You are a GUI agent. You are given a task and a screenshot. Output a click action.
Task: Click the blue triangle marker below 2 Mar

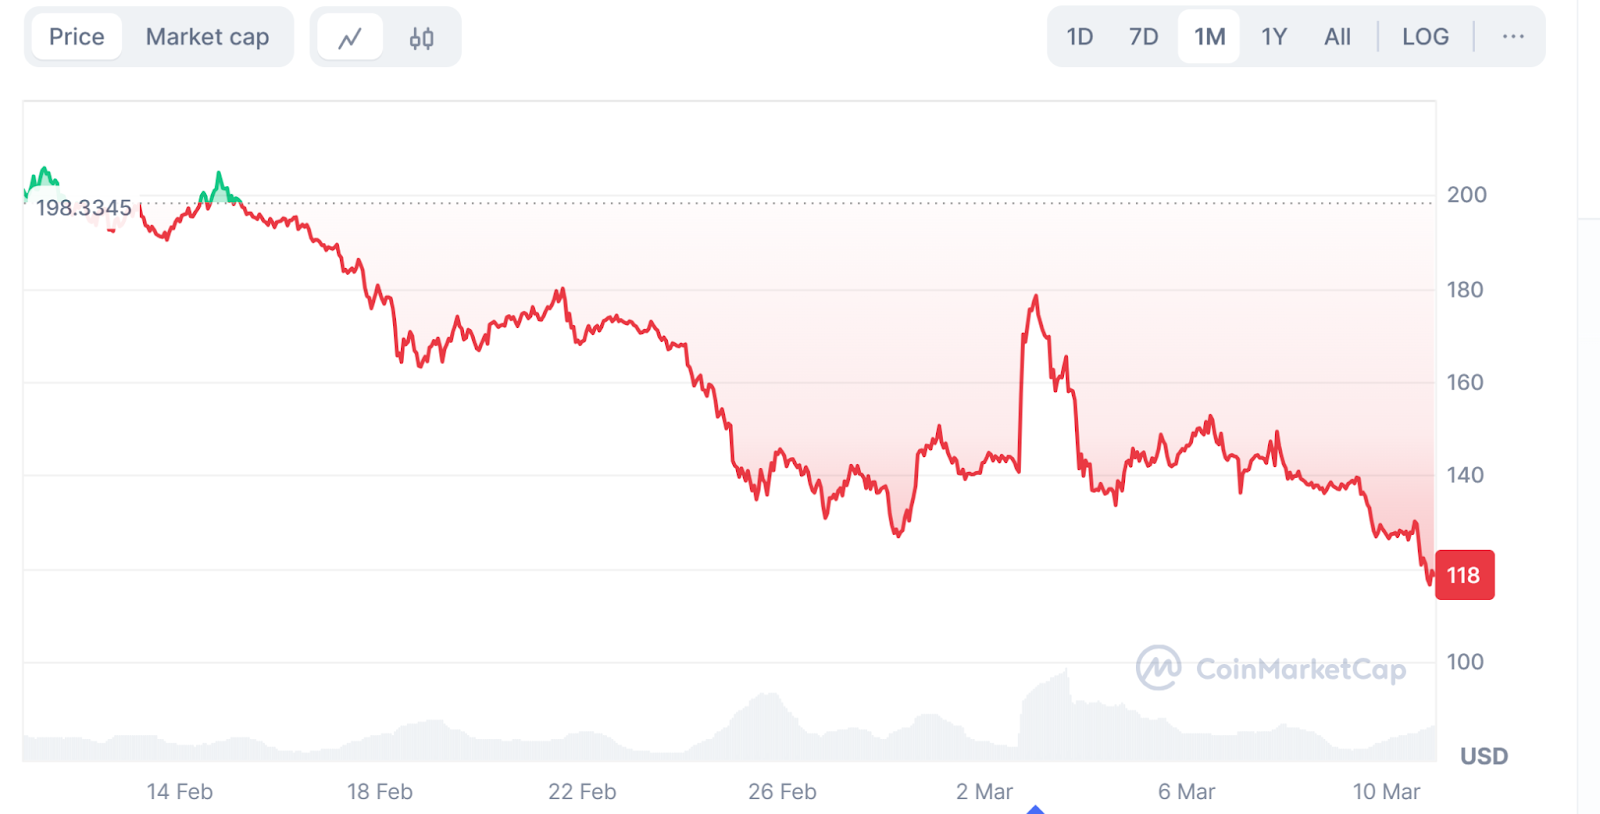click(x=1035, y=809)
